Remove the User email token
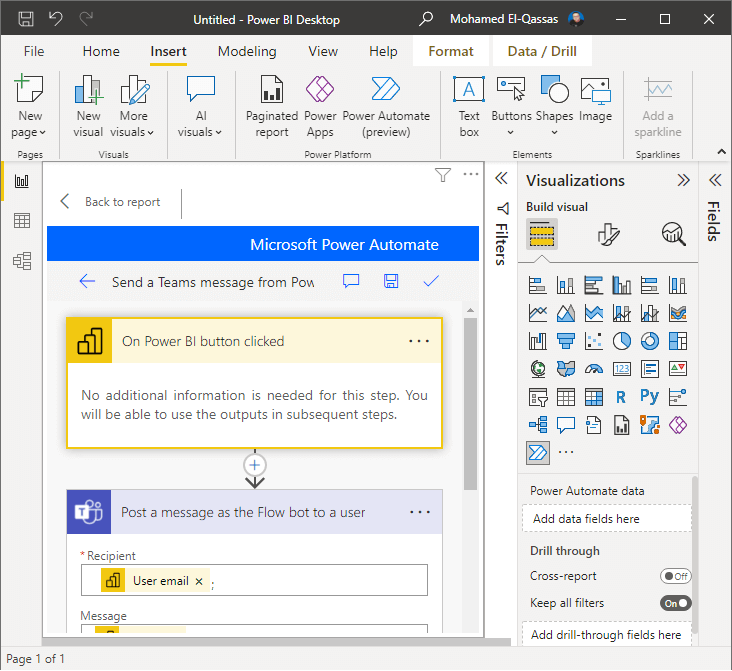This screenshot has width=732, height=671. click(x=199, y=581)
